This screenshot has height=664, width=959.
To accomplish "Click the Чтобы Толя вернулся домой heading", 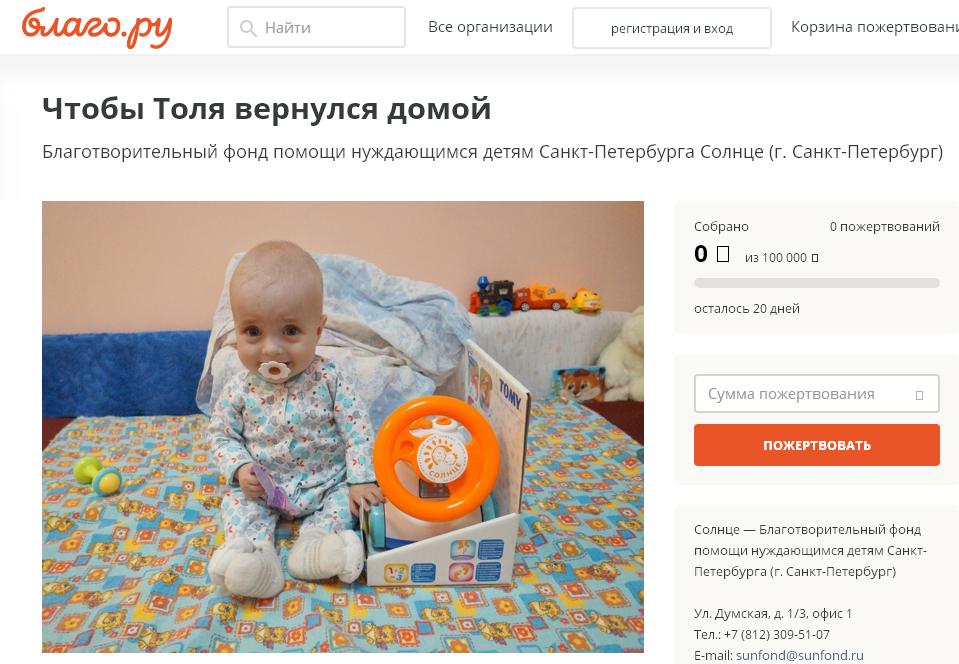I will point(267,109).
